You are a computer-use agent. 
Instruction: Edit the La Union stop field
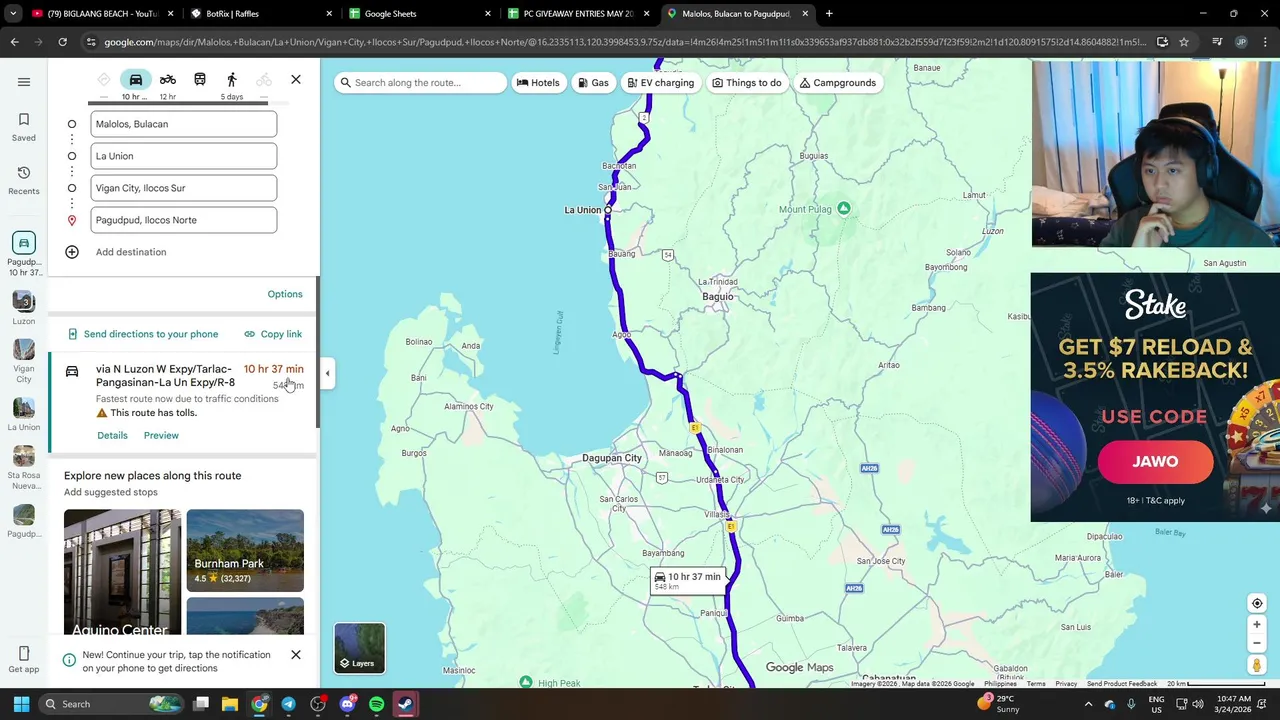pyautogui.click(x=184, y=156)
